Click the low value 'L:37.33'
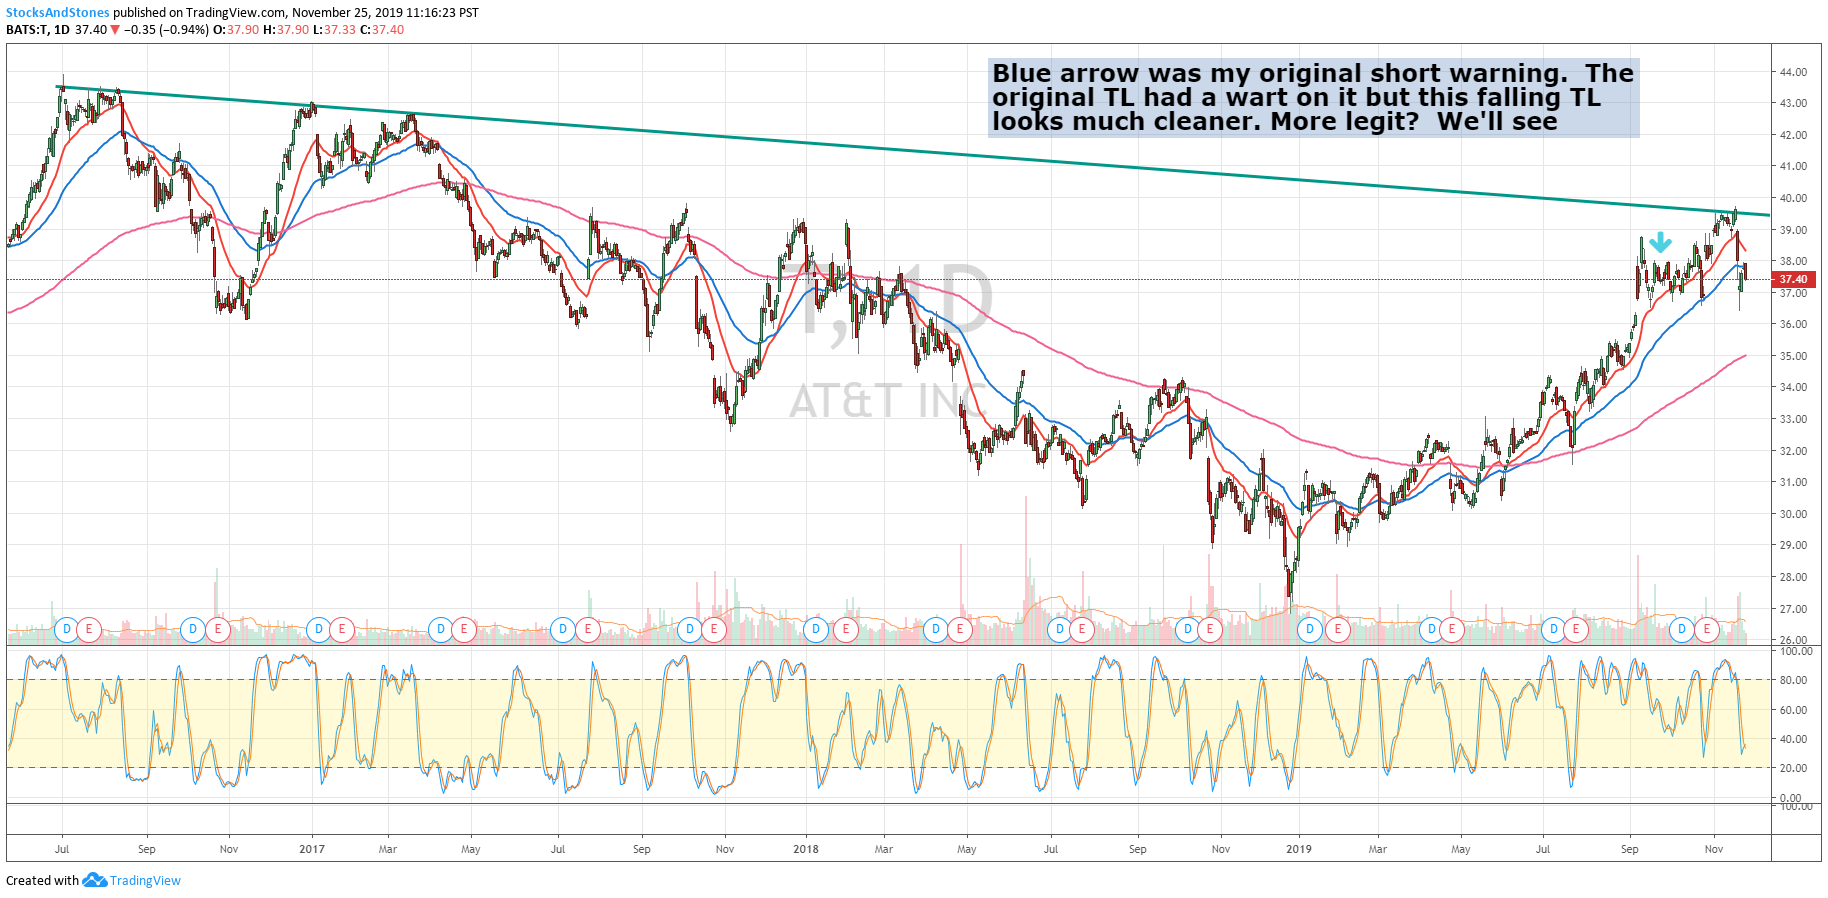 click(334, 30)
